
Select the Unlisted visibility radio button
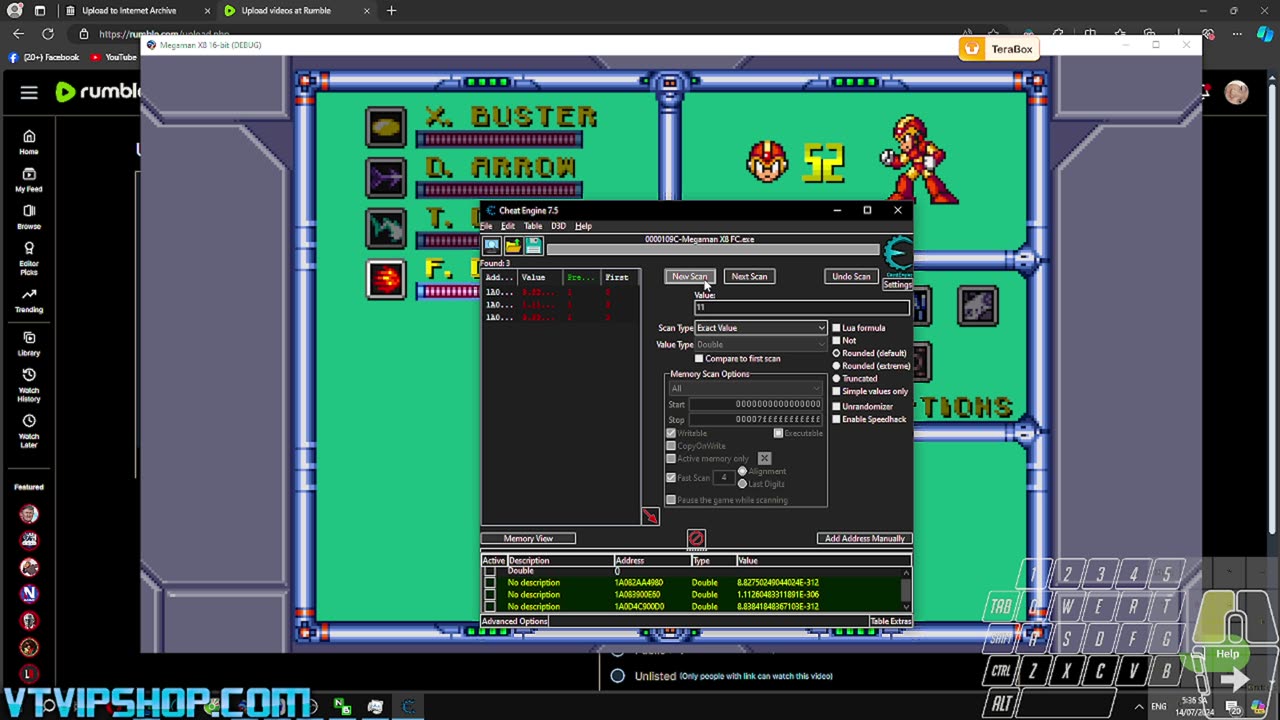[x=617, y=676]
